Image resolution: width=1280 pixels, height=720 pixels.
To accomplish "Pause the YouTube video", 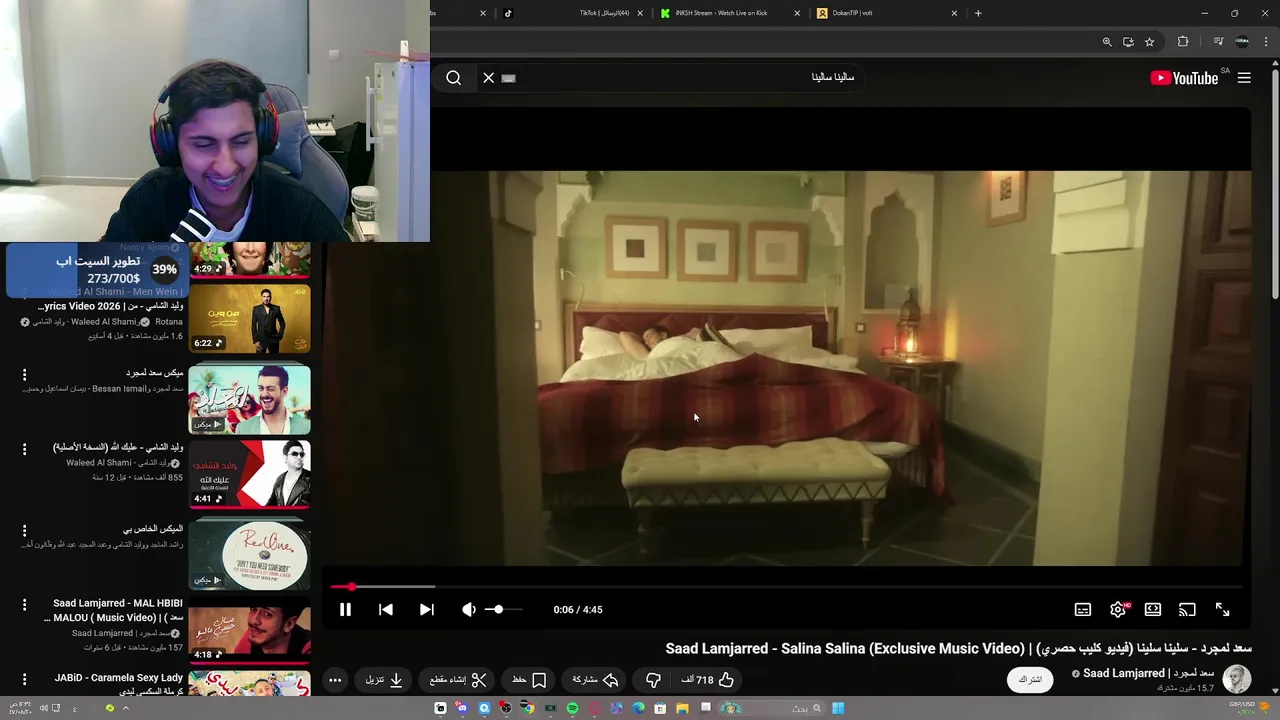I will 345,609.
